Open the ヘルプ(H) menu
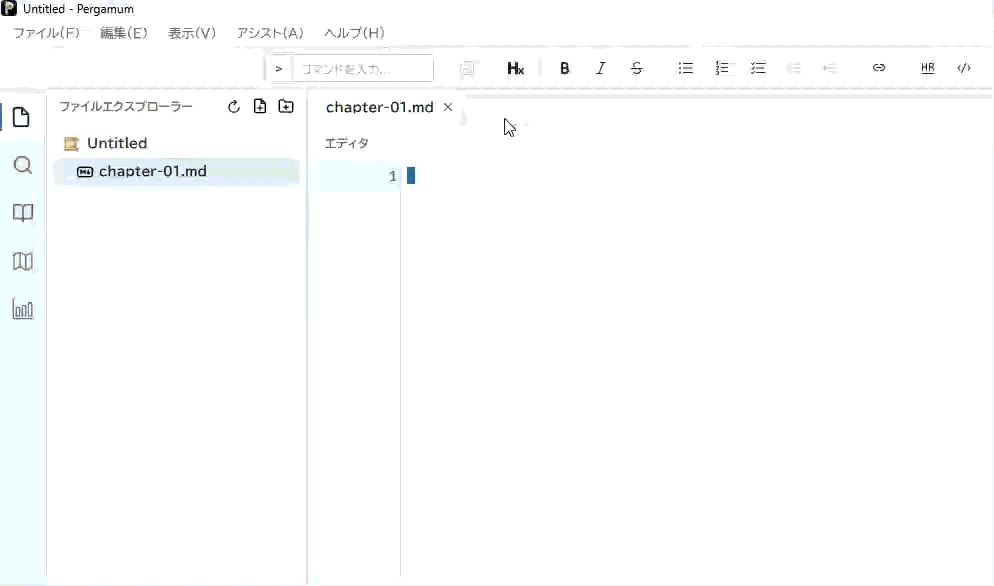 coord(354,33)
